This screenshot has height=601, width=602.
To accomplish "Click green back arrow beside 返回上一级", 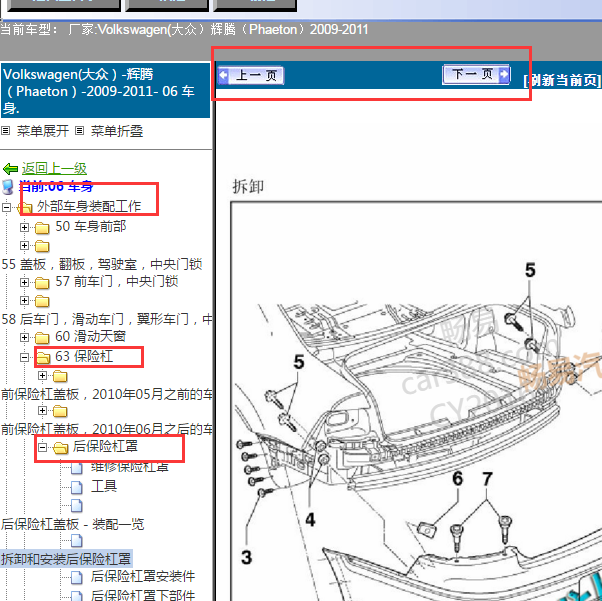I will (x=10, y=169).
